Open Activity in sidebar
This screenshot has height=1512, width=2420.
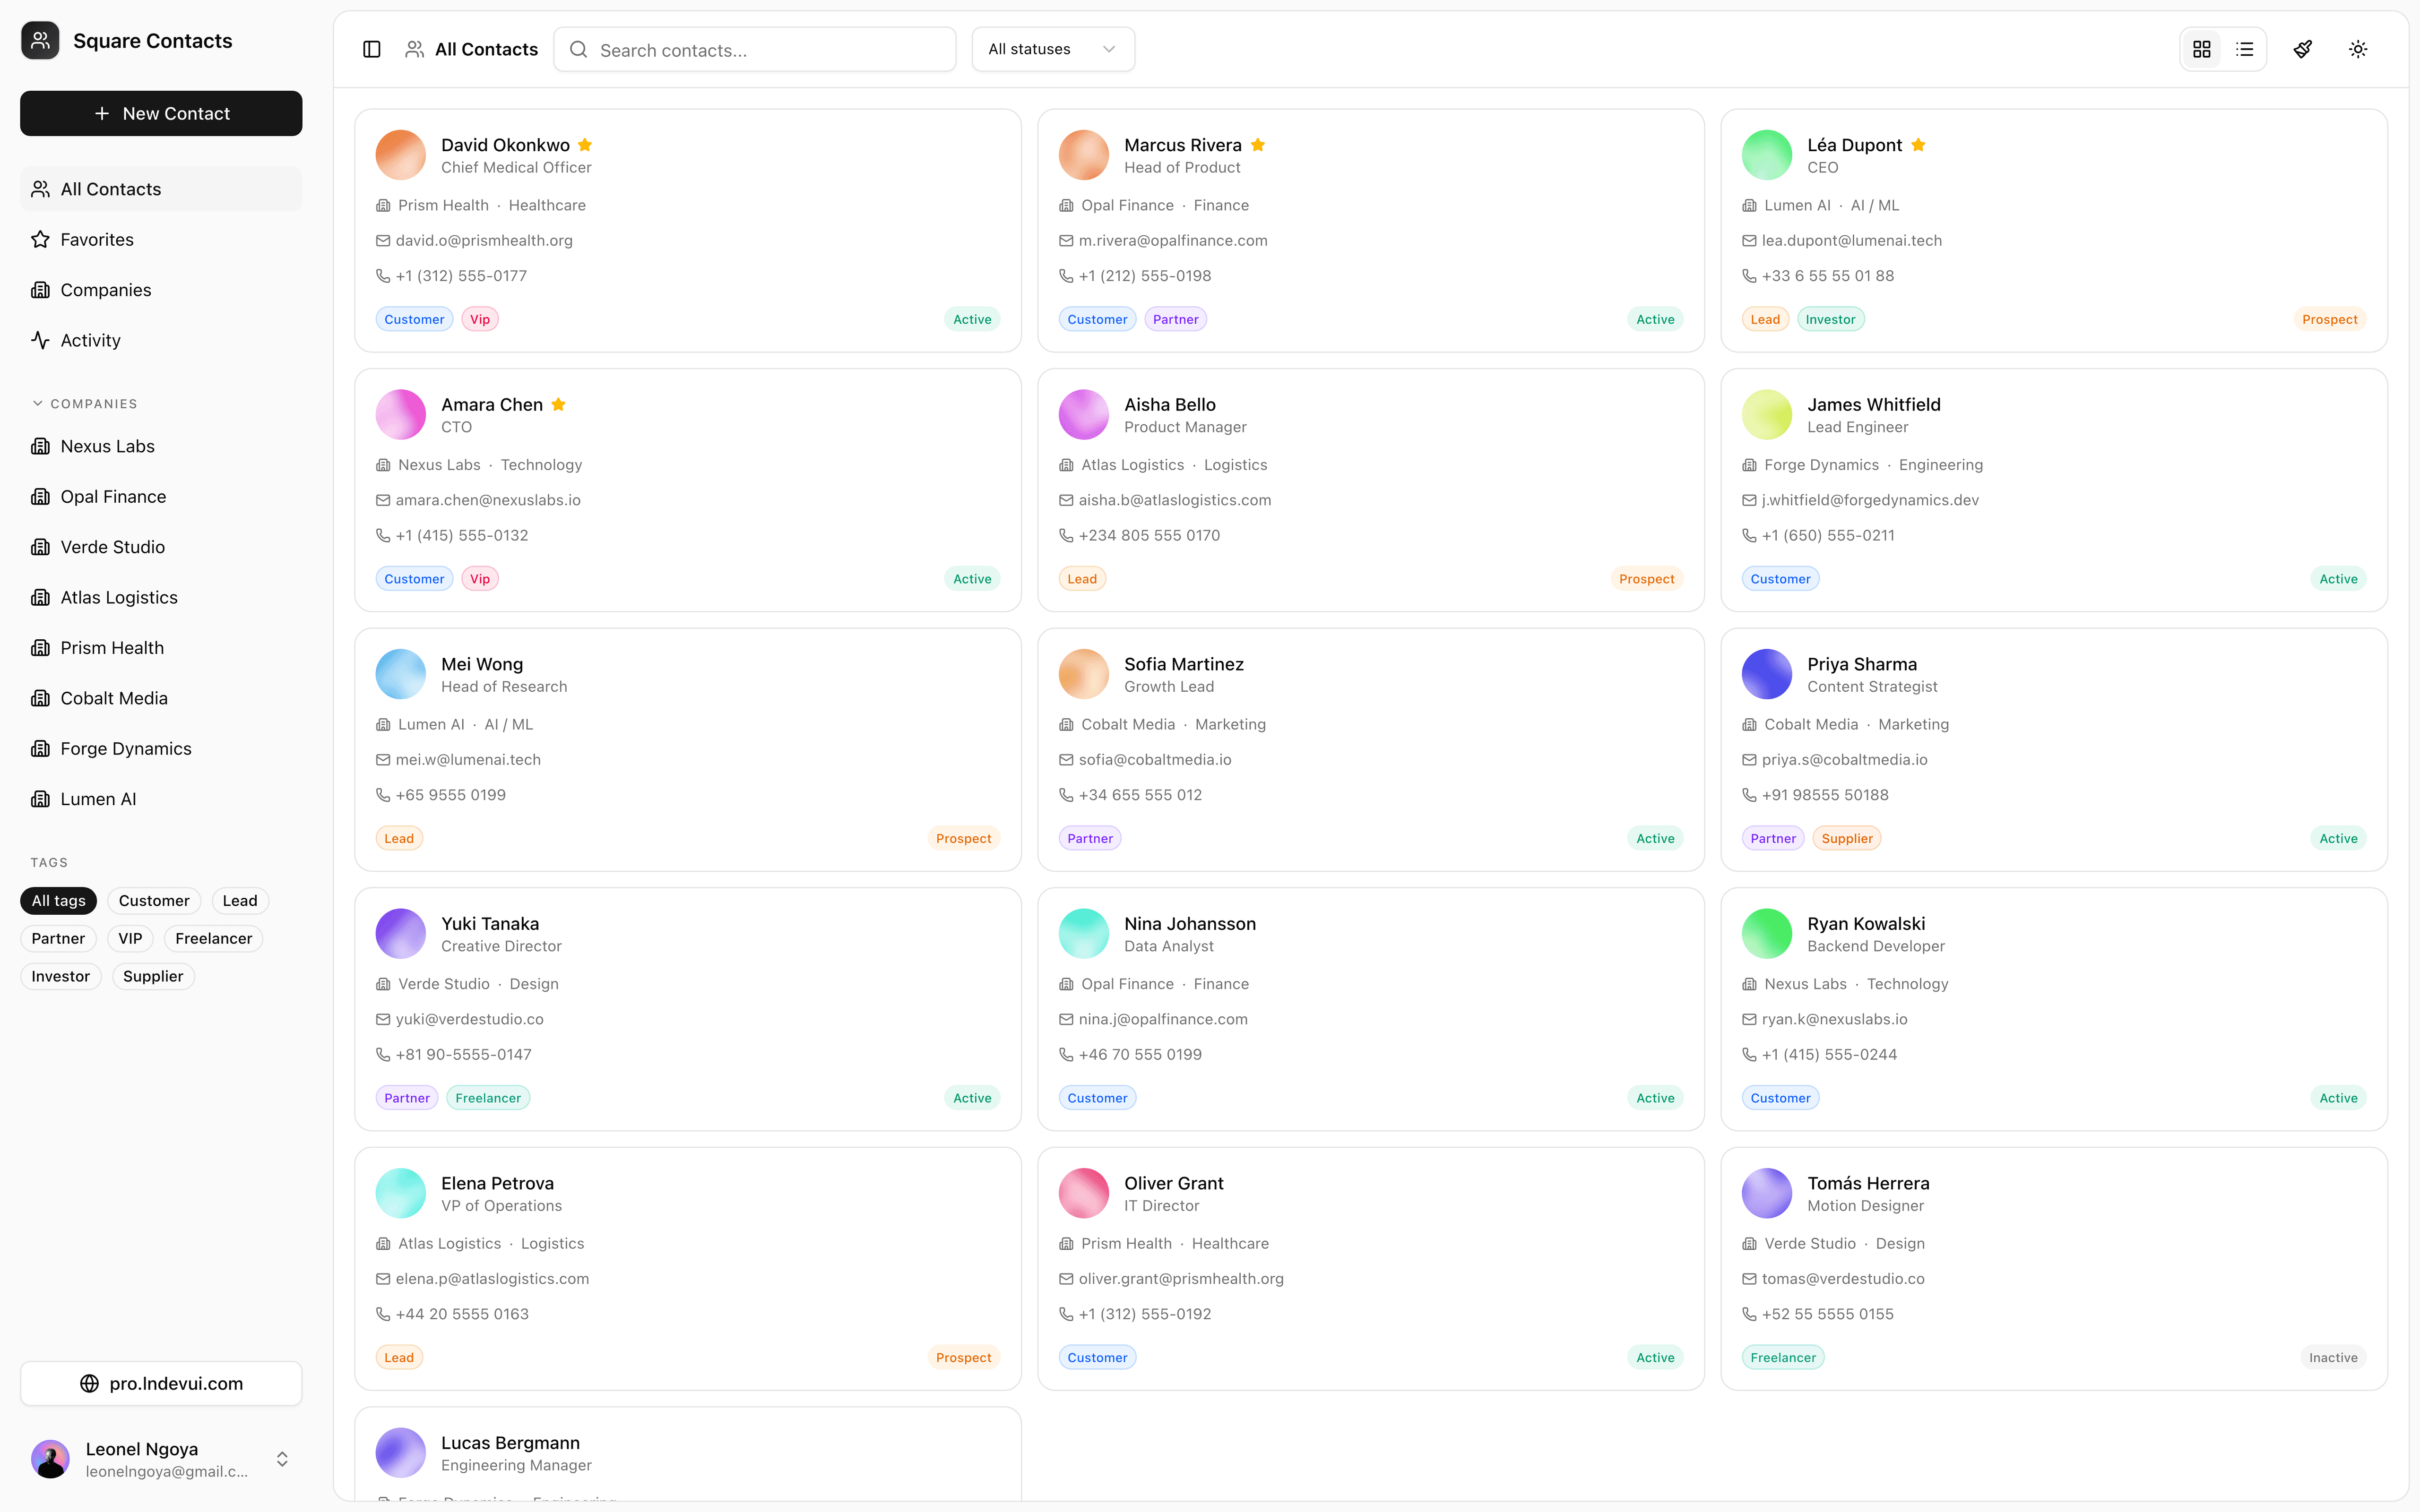tap(161, 340)
